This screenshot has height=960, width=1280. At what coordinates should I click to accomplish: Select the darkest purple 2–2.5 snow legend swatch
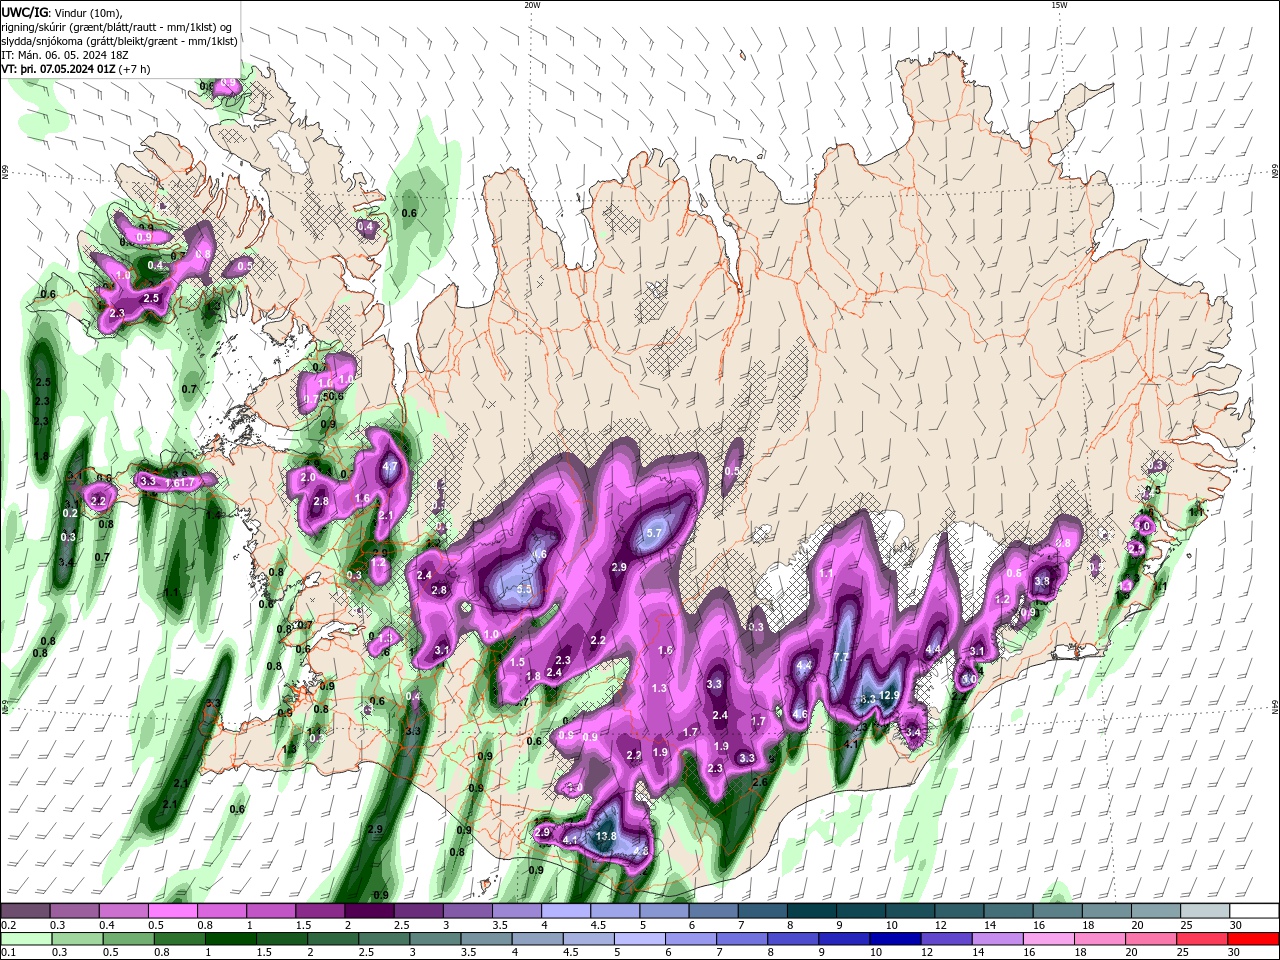click(x=368, y=911)
